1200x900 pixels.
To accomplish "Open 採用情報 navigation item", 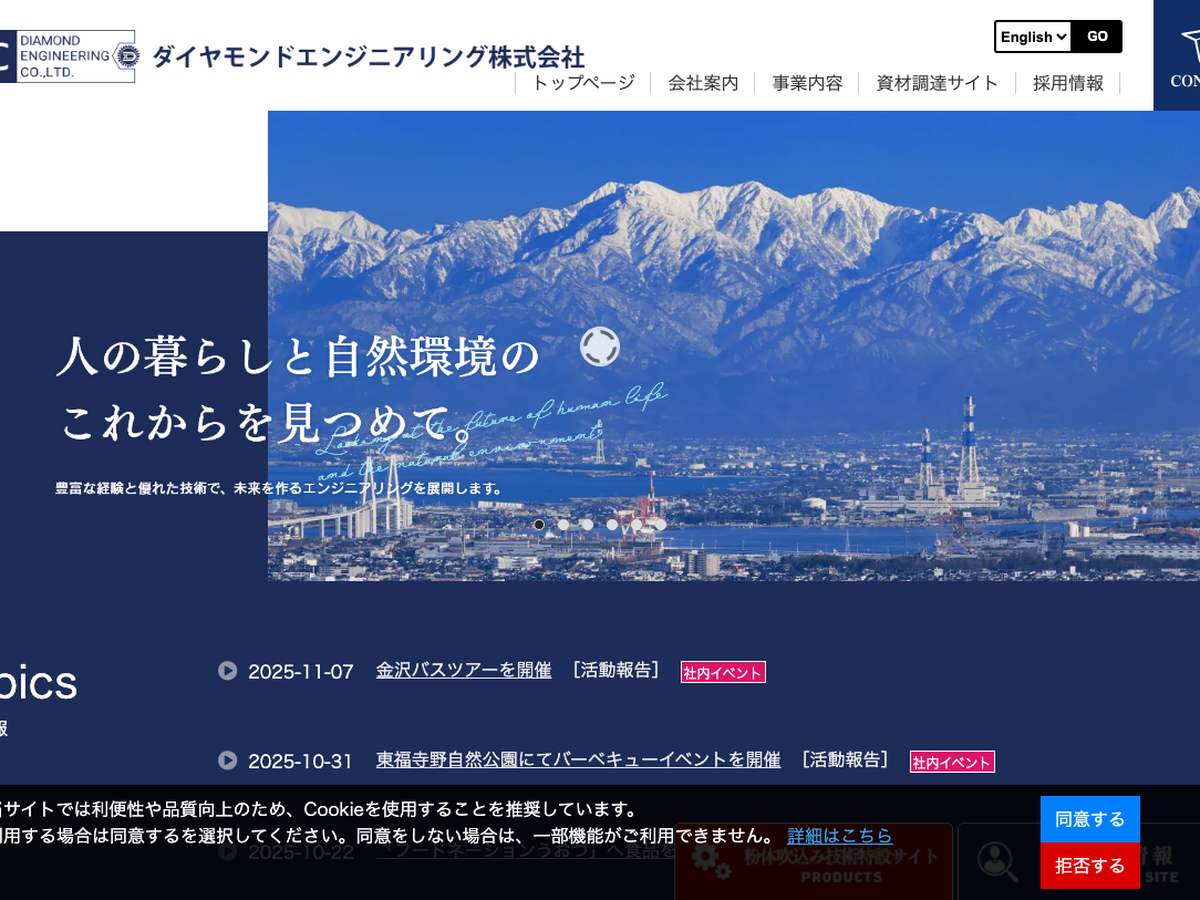I will tap(1068, 83).
